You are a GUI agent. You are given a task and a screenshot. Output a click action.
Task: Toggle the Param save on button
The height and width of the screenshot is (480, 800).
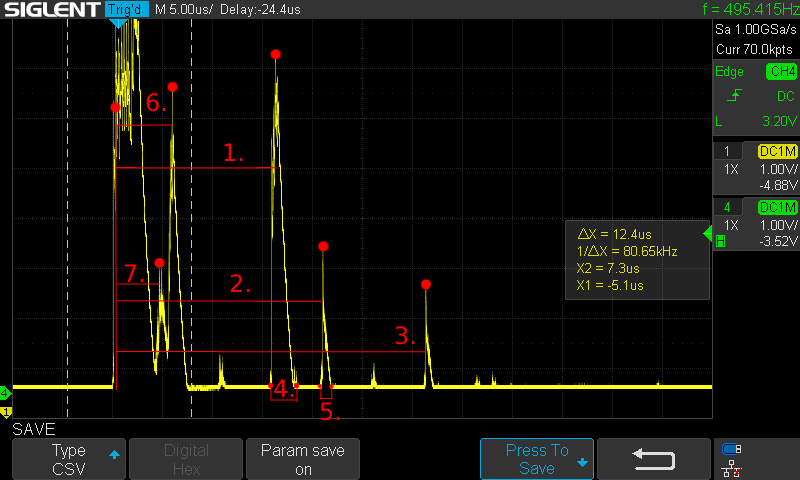tap(303, 459)
